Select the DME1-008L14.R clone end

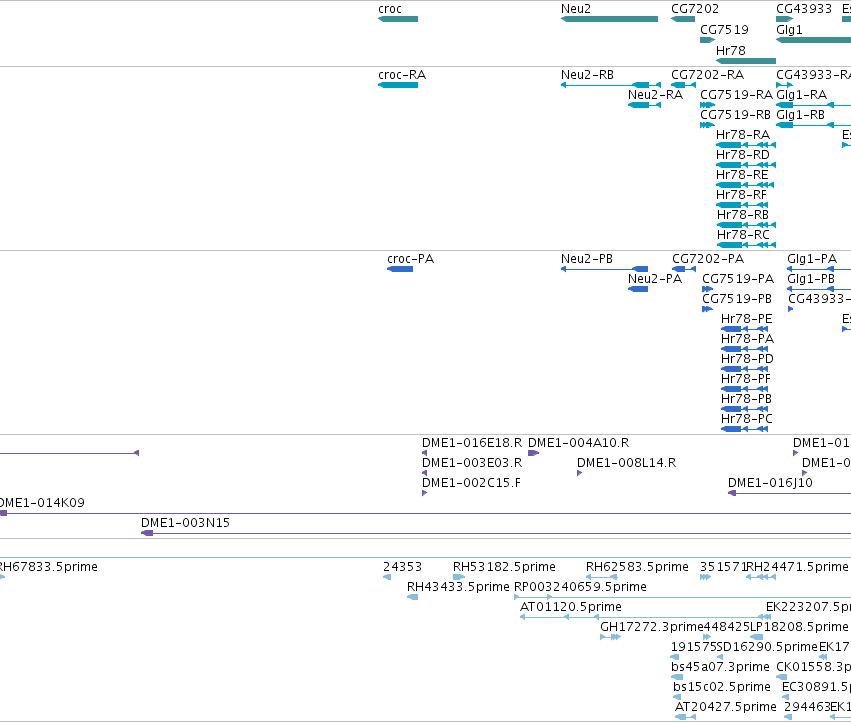pyautogui.click(x=579, y=473)
